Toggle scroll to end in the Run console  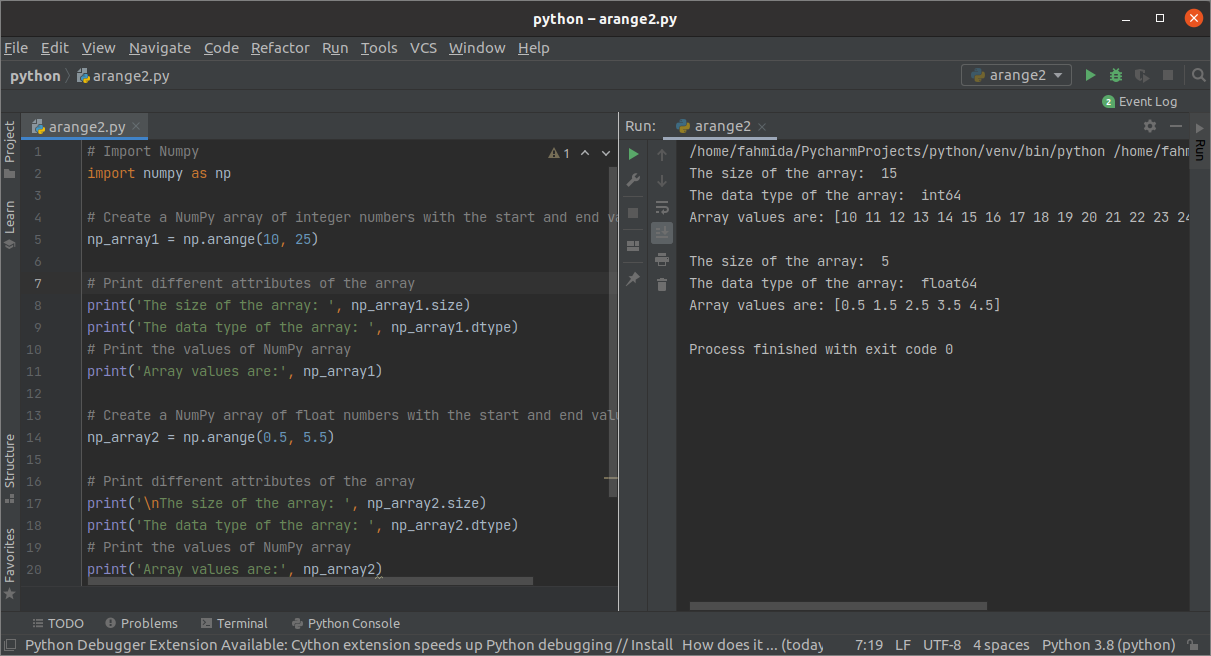point(661,233)
